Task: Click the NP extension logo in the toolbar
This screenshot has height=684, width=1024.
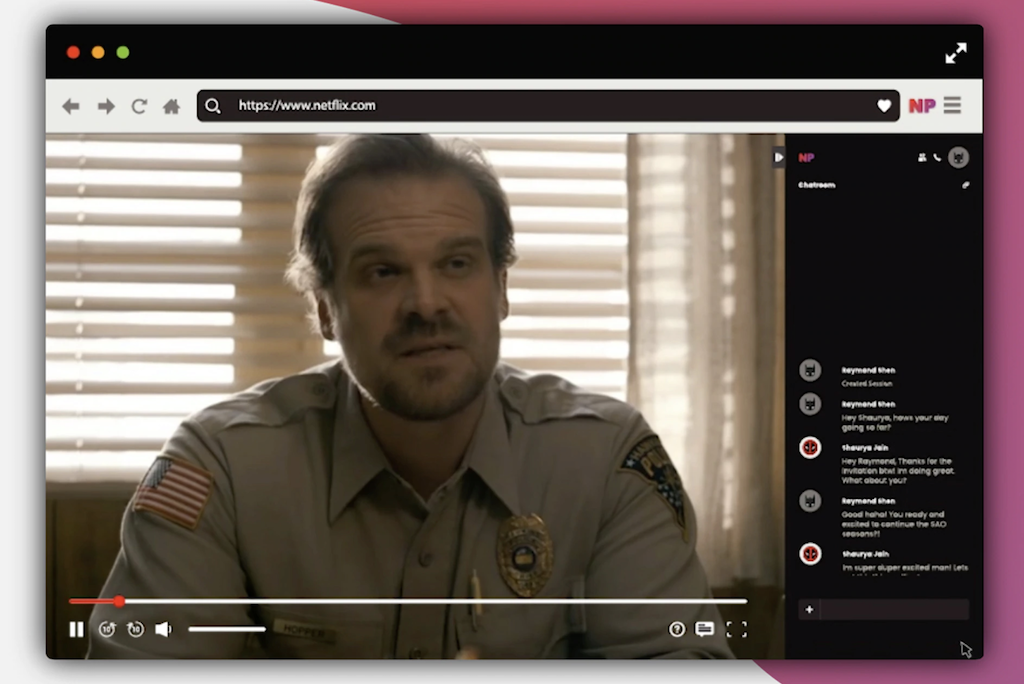Action: pyautogui.click(x=921, y=106)
